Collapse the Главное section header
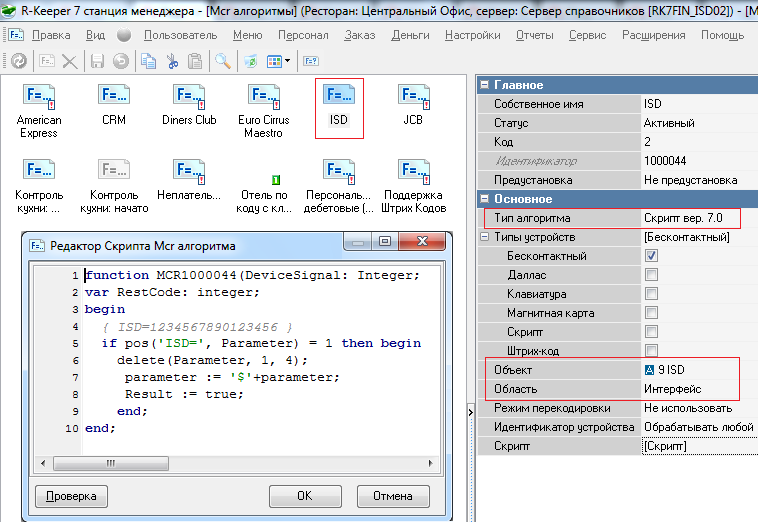 (486, 85)
